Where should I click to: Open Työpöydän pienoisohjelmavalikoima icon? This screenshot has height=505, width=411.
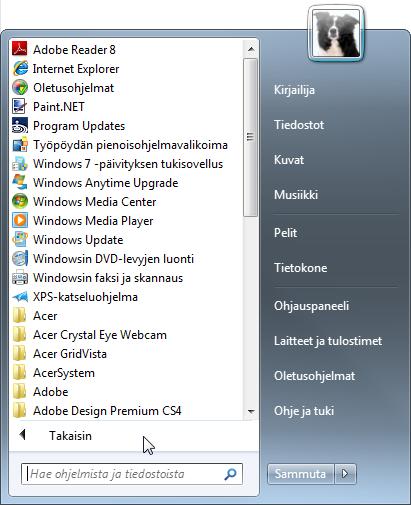tap(20, 145)
